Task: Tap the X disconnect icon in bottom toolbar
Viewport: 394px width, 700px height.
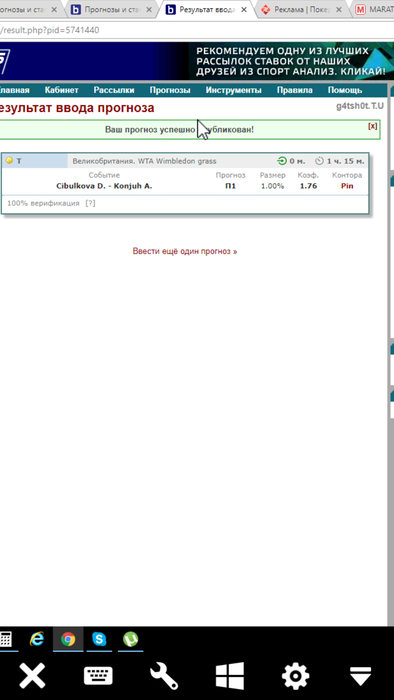Action: pos(32,676)
